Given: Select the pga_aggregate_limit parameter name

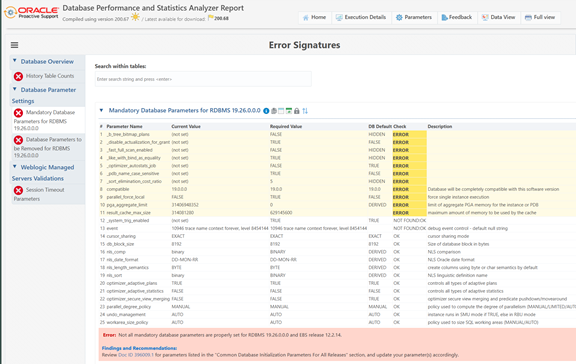Looking at the screenshot, I should point(127,205).
